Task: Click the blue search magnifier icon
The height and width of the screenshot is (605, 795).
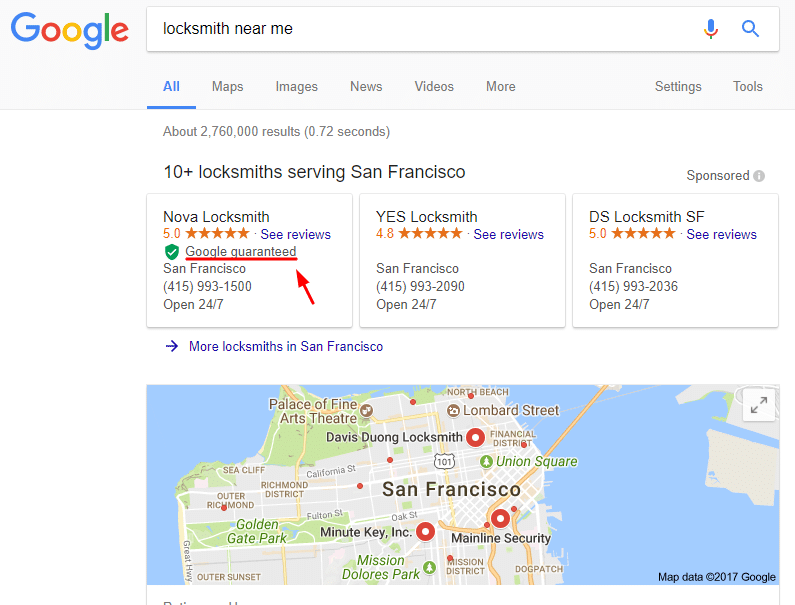Action: point(750,29)
